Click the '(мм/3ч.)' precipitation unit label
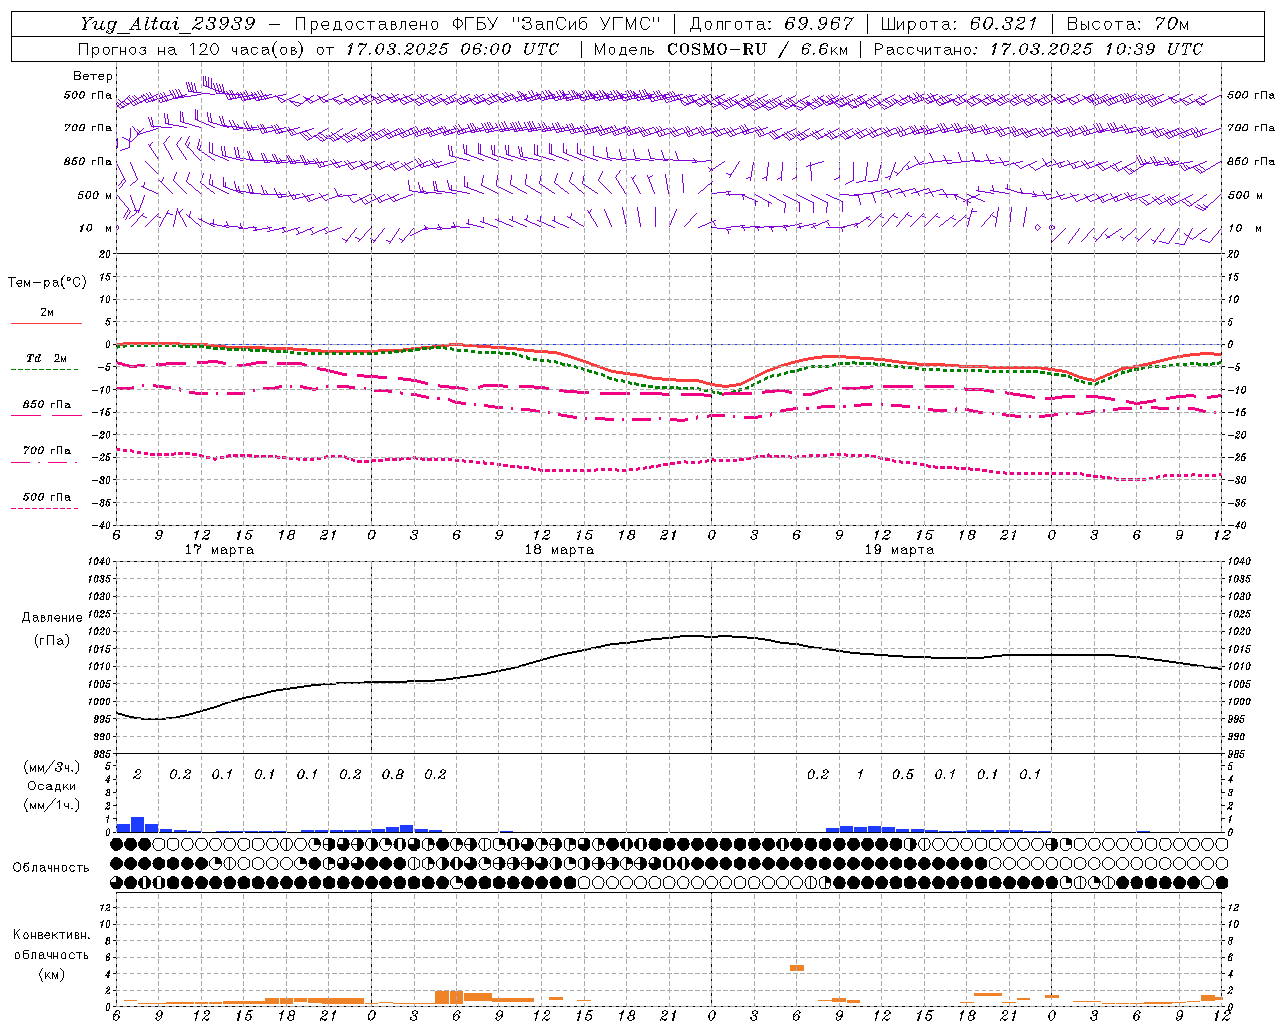The image size is (1280, 1024). click(52, 767)
